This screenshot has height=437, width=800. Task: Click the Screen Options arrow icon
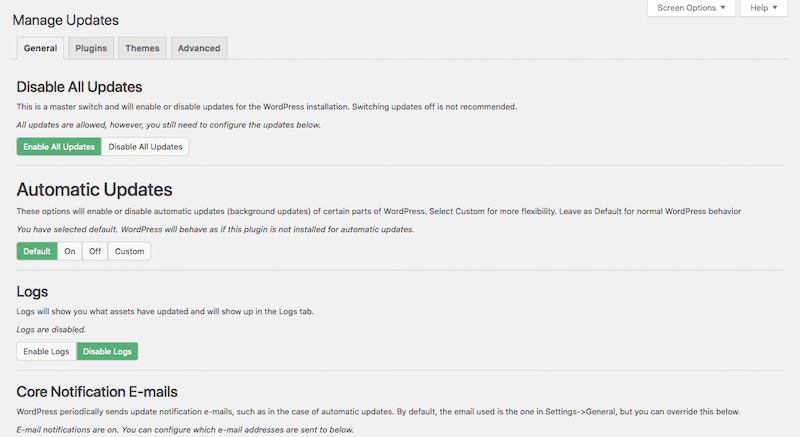(x=723, y=8)
